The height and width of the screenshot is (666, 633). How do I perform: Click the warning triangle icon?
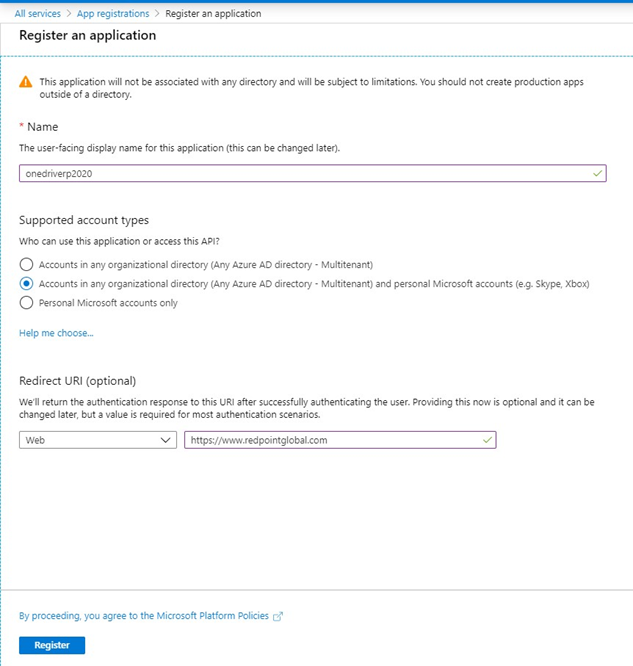[27, 82]
